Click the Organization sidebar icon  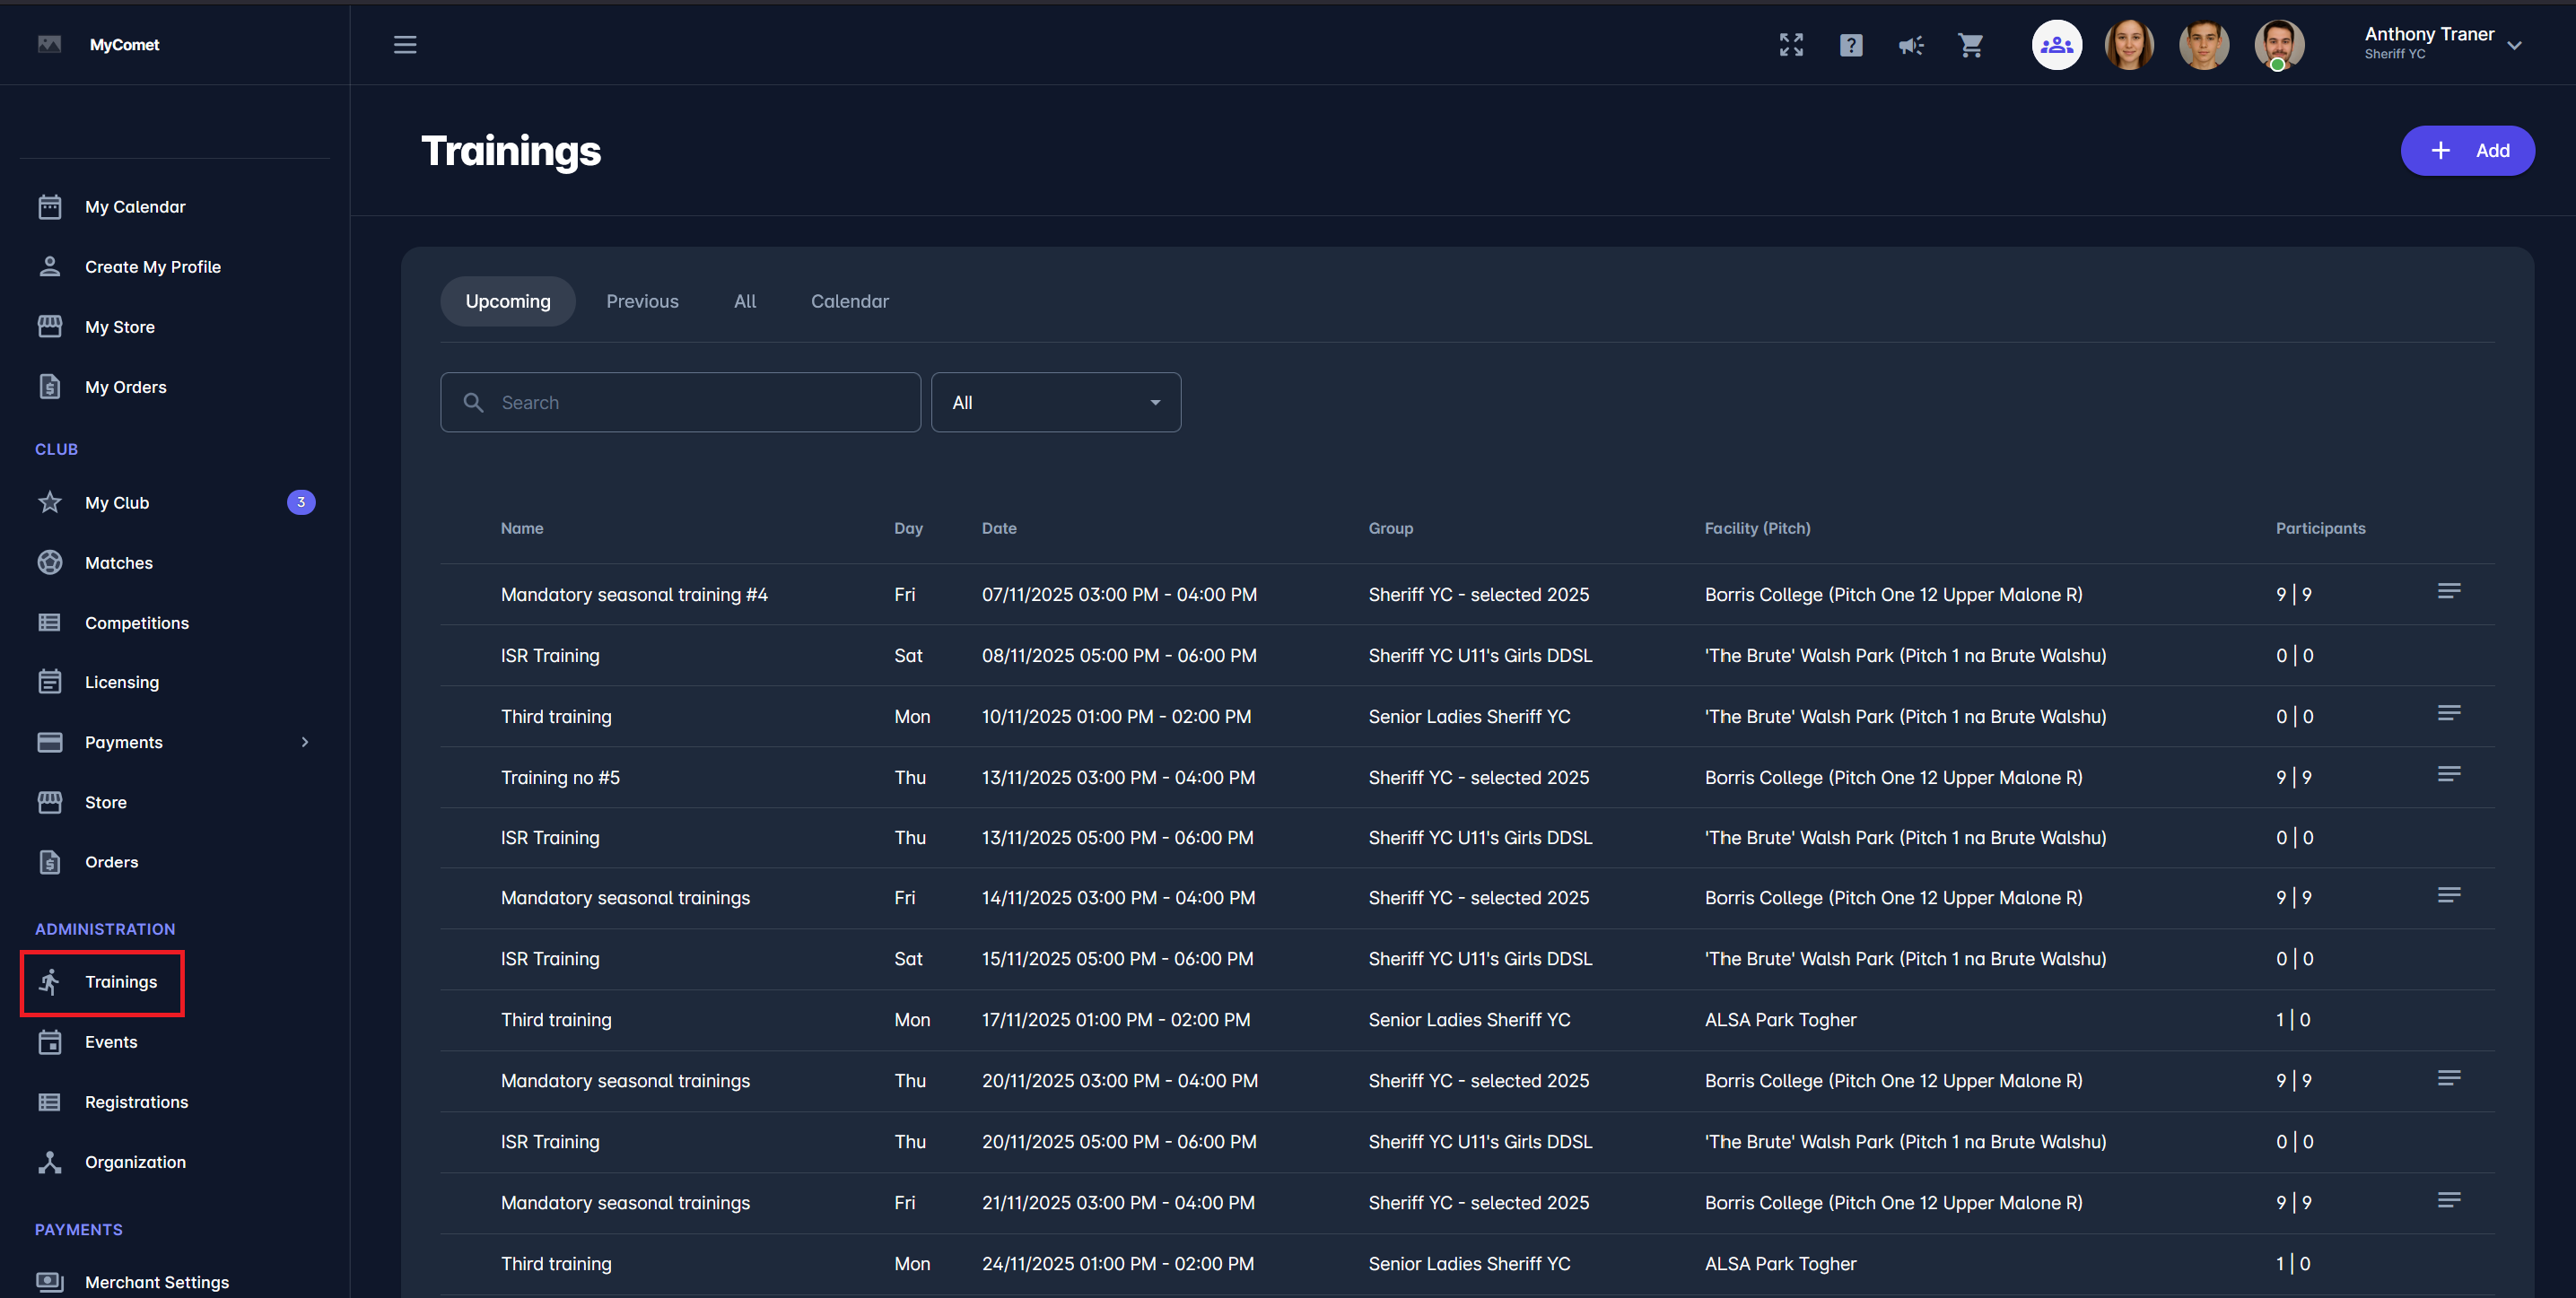tap(50, 1161)
